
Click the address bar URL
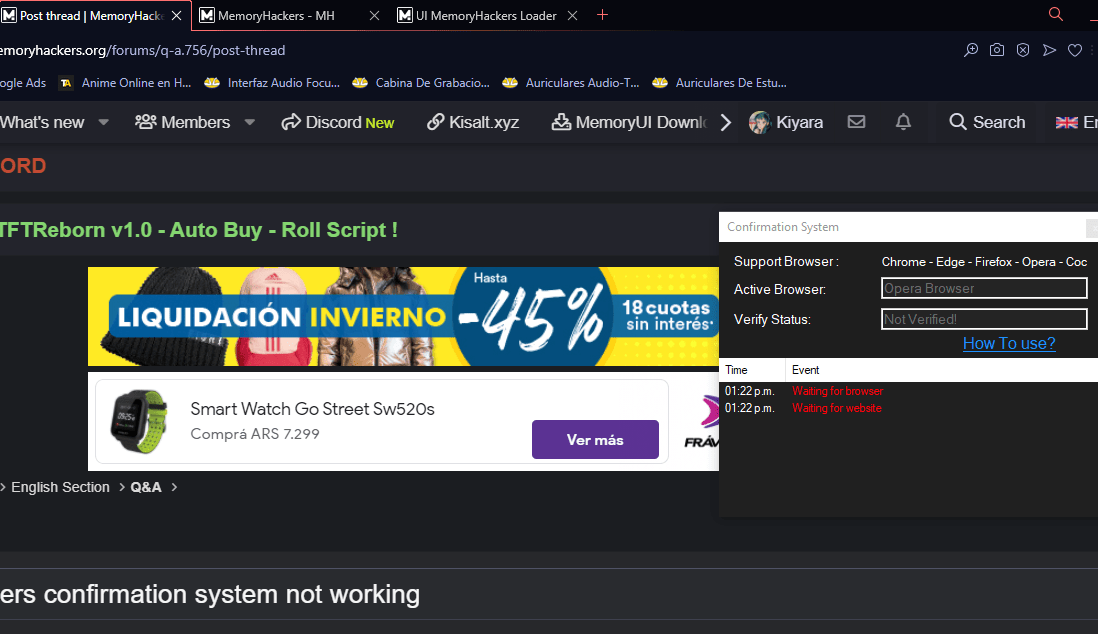coord(143,50)
